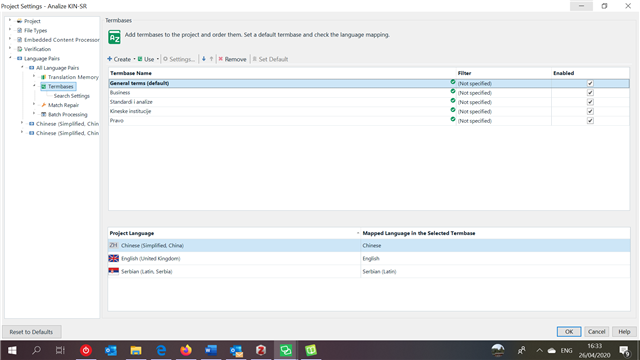This screenshot has width=640, height=360.
Task: Select Search Settings under Termbases
Action: 71,96
